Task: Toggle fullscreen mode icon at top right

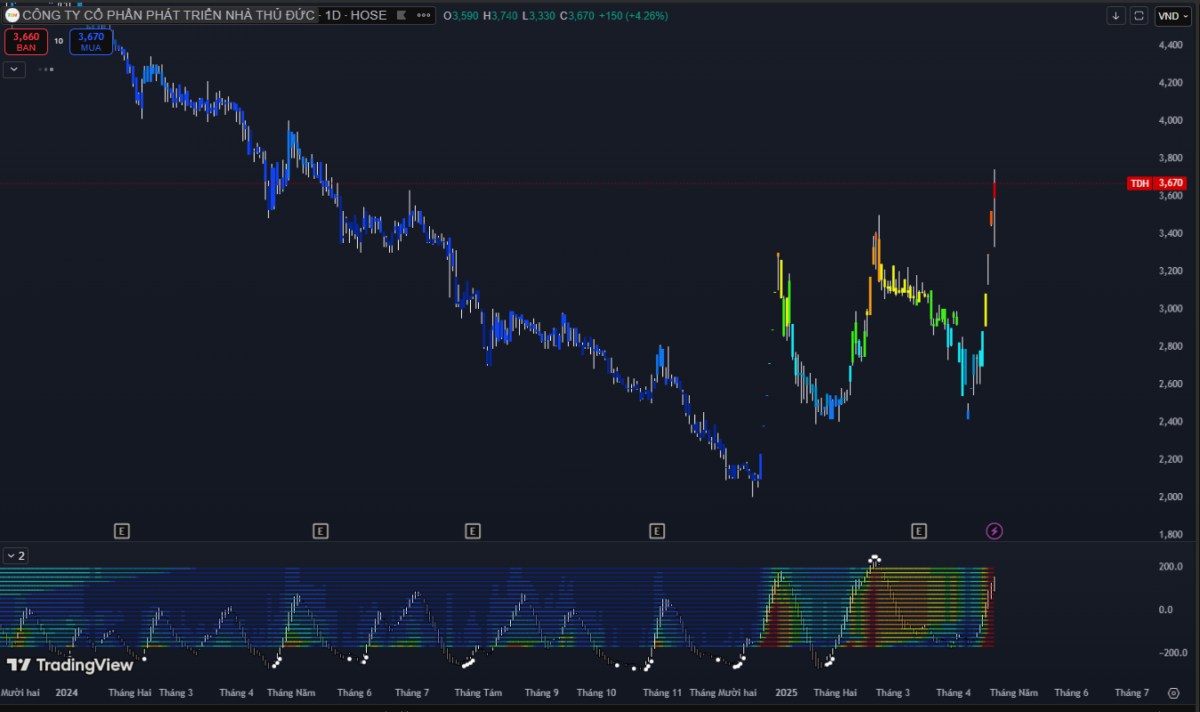Action: tap(1140, 16)
